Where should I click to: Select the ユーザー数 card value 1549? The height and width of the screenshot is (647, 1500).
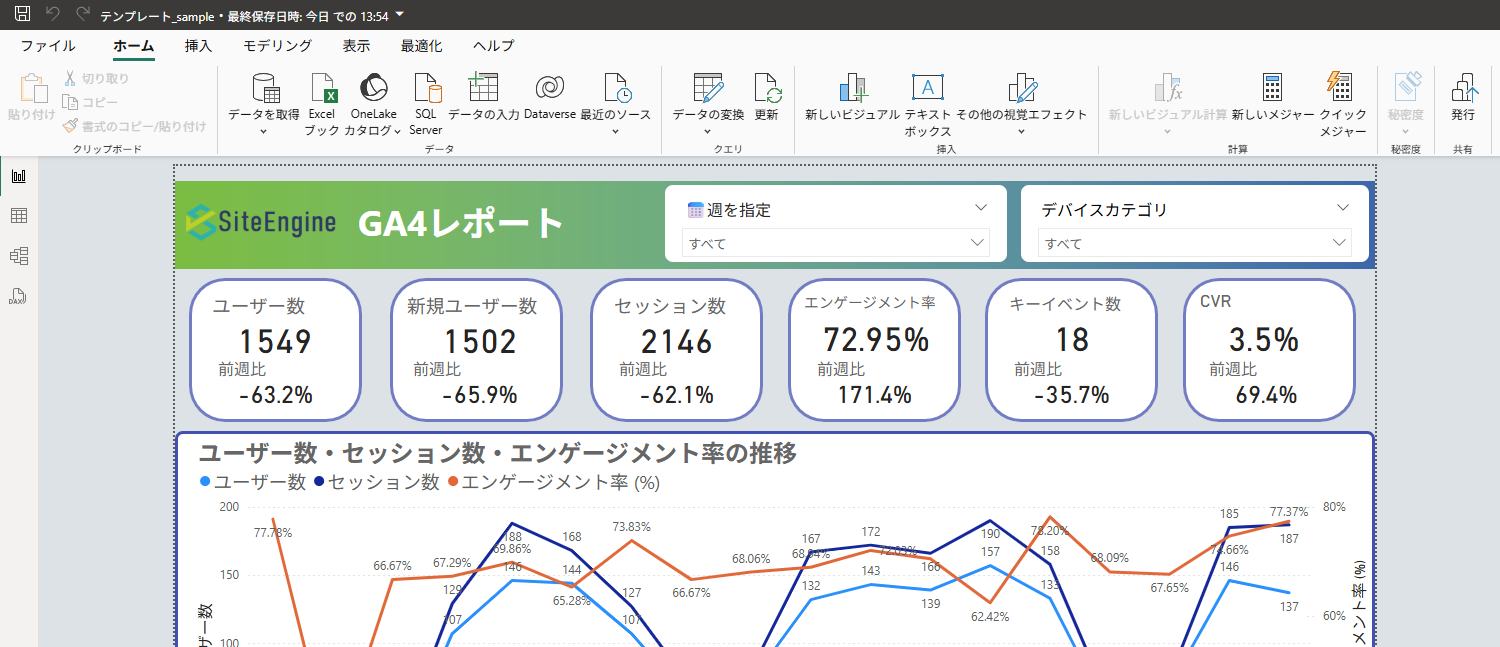point(275,342)
